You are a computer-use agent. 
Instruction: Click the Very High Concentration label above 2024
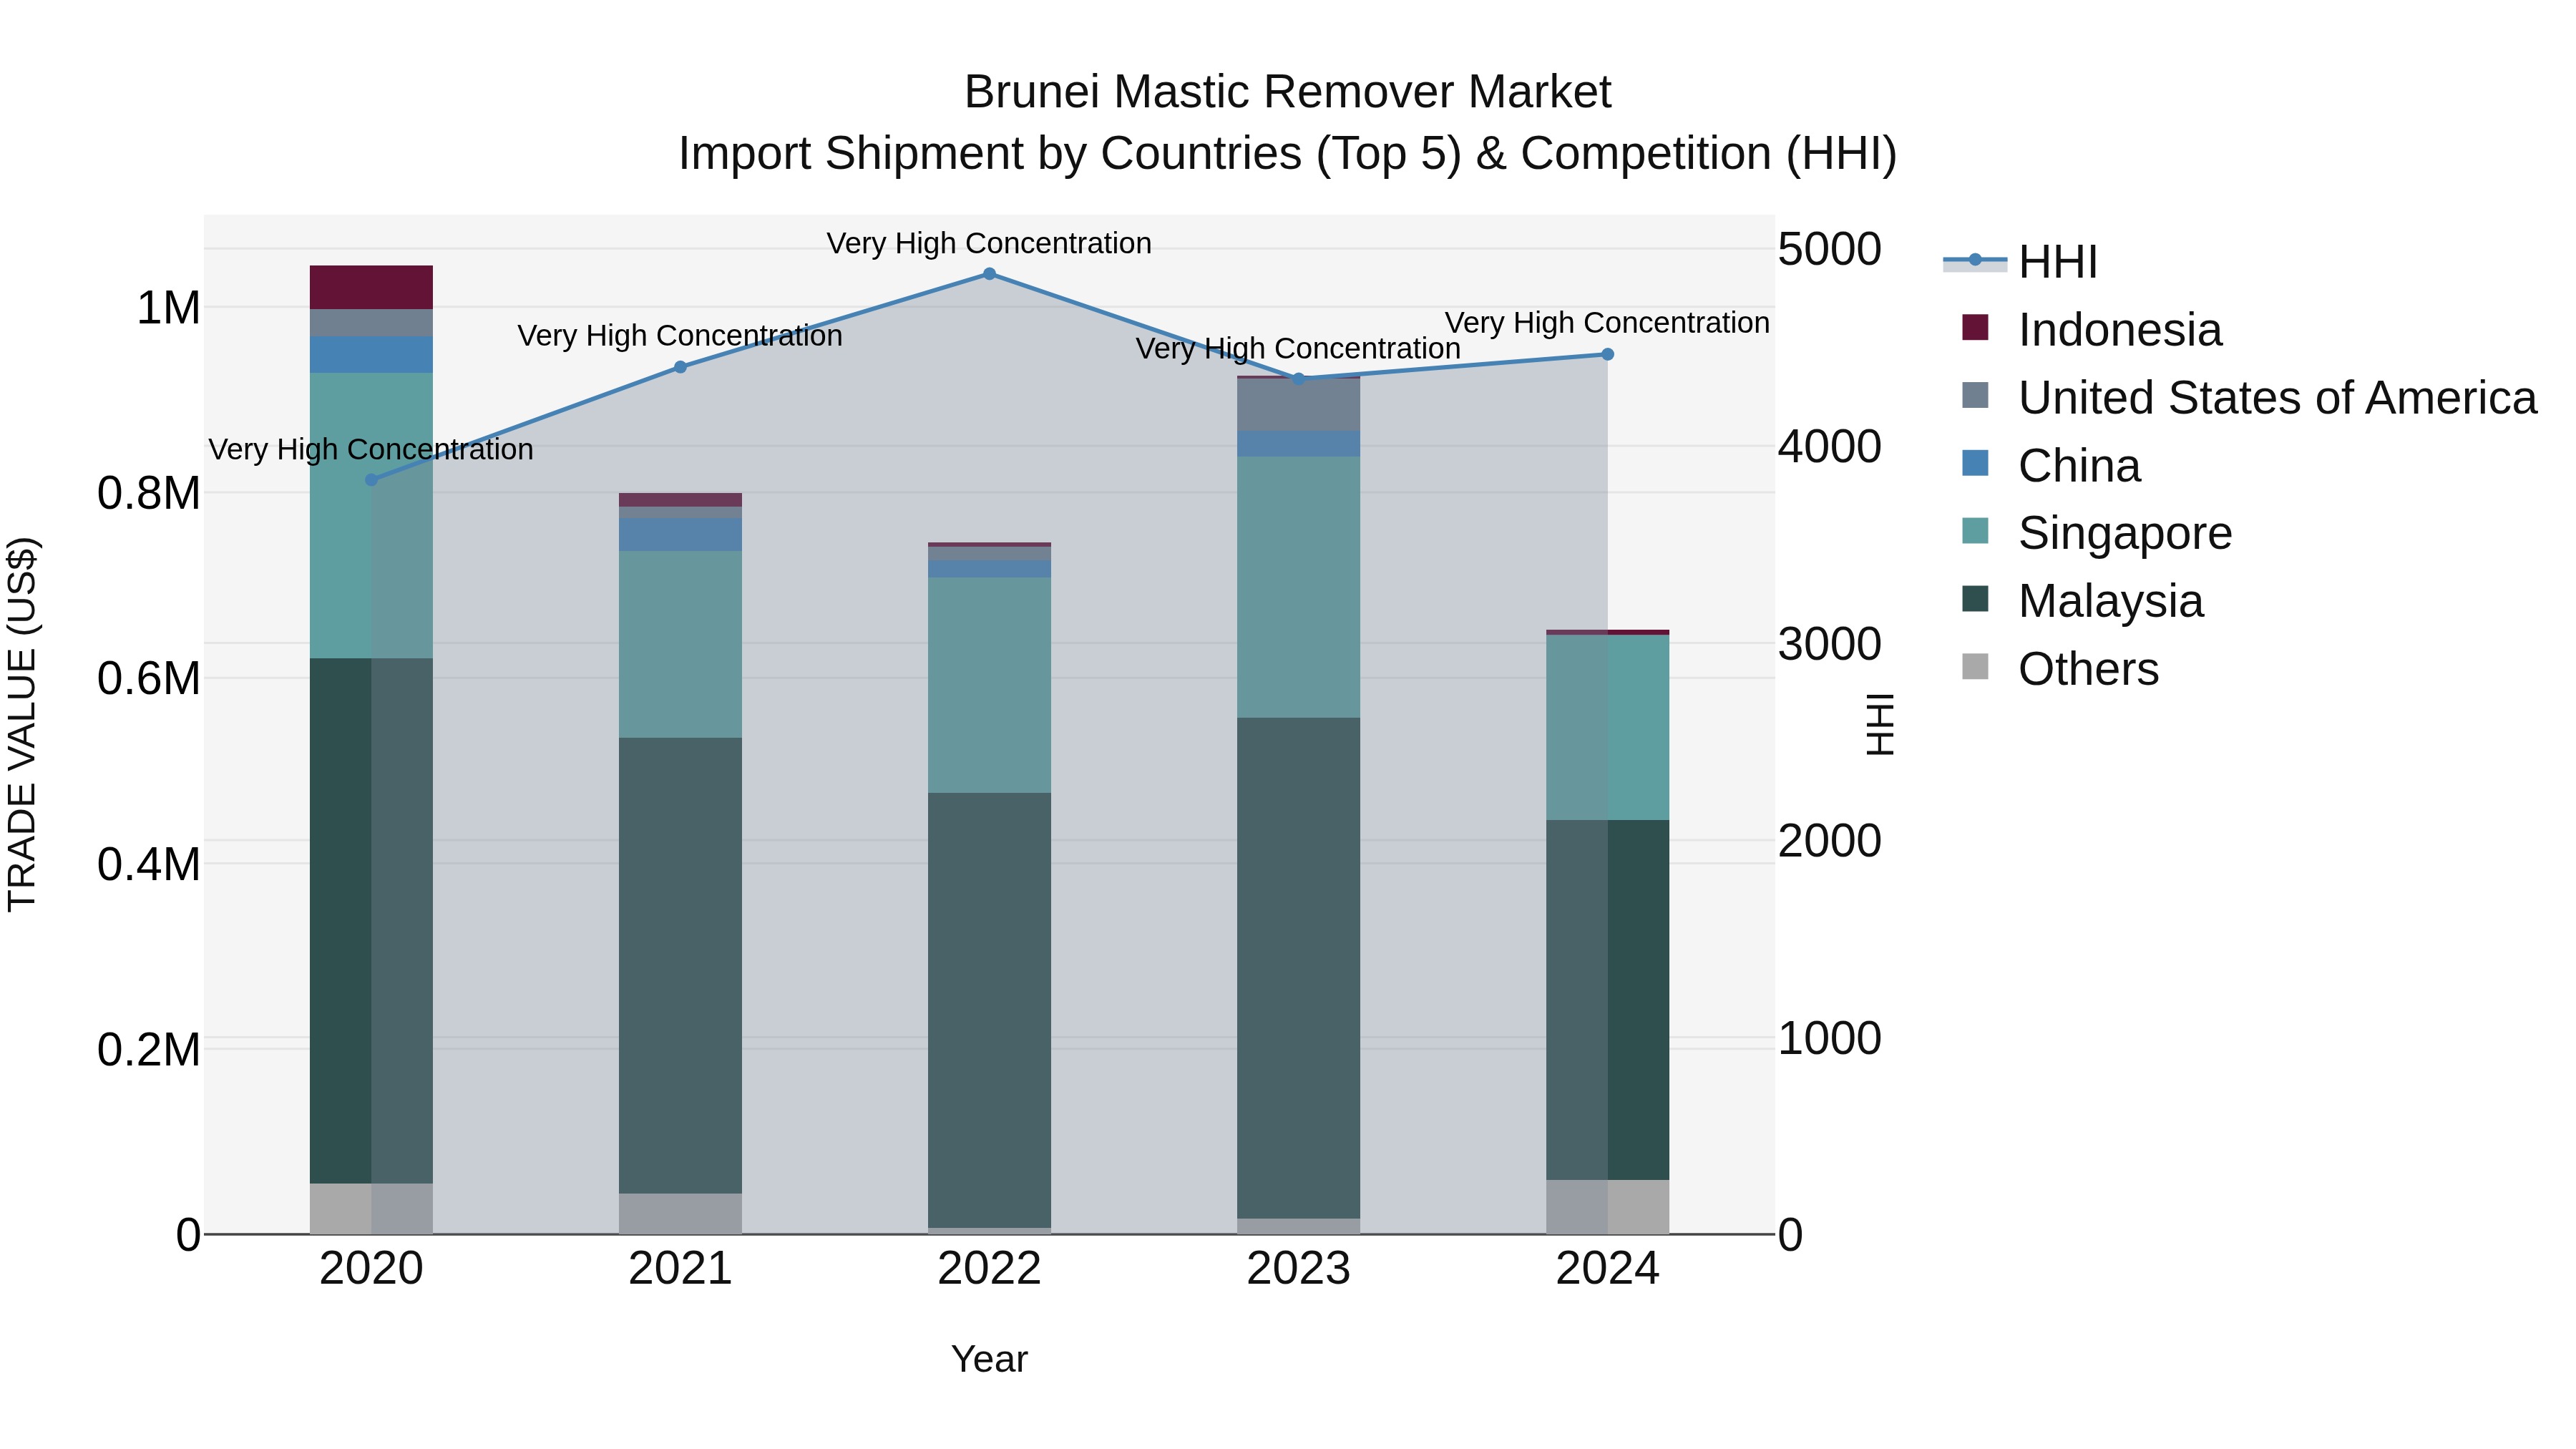(1608, 323)
